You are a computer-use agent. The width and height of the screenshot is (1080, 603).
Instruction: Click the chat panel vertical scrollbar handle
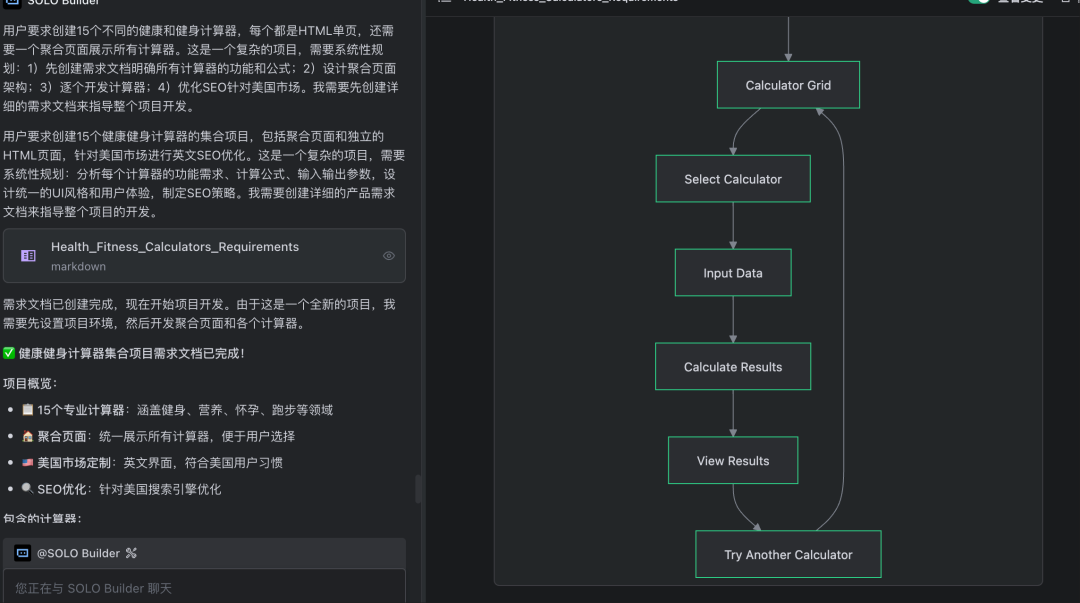pos(418,489)
